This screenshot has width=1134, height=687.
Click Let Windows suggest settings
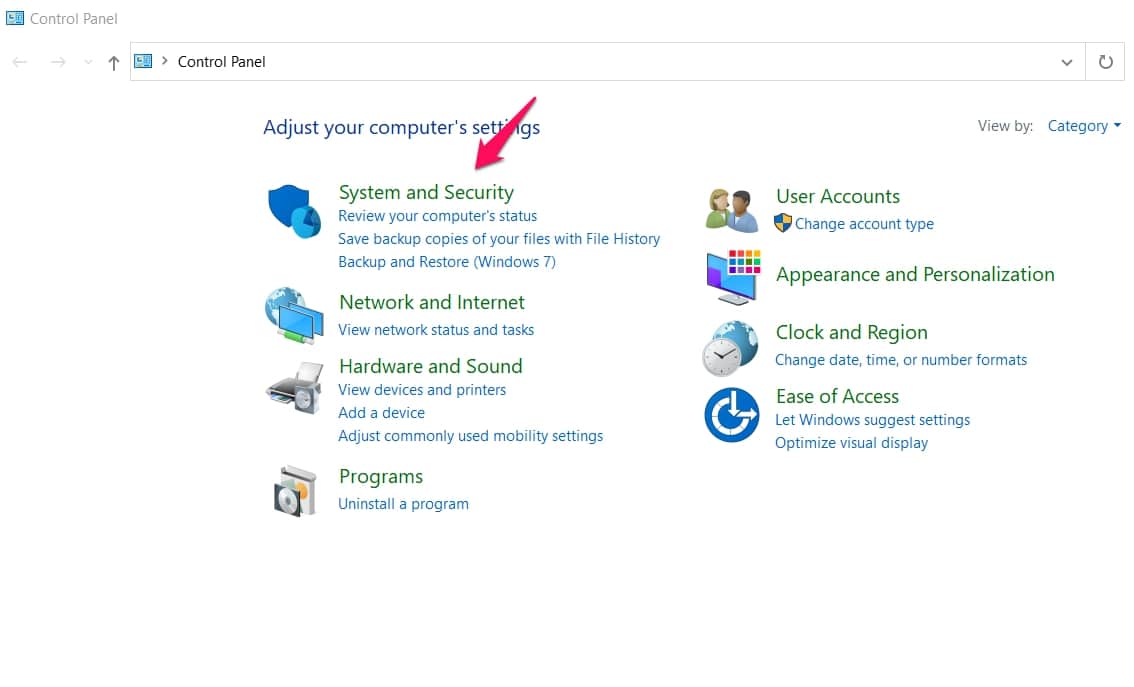click(x=873, y=420)
